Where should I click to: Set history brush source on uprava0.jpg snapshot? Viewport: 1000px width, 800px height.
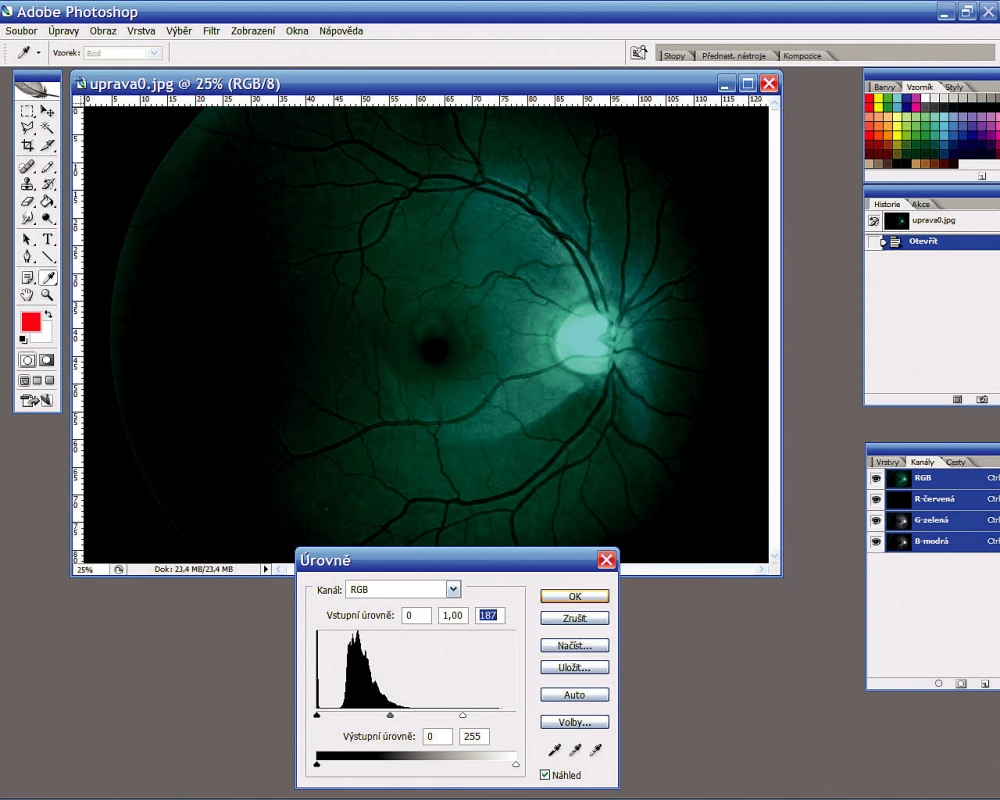pyautogui.click(x=874, y=221)
